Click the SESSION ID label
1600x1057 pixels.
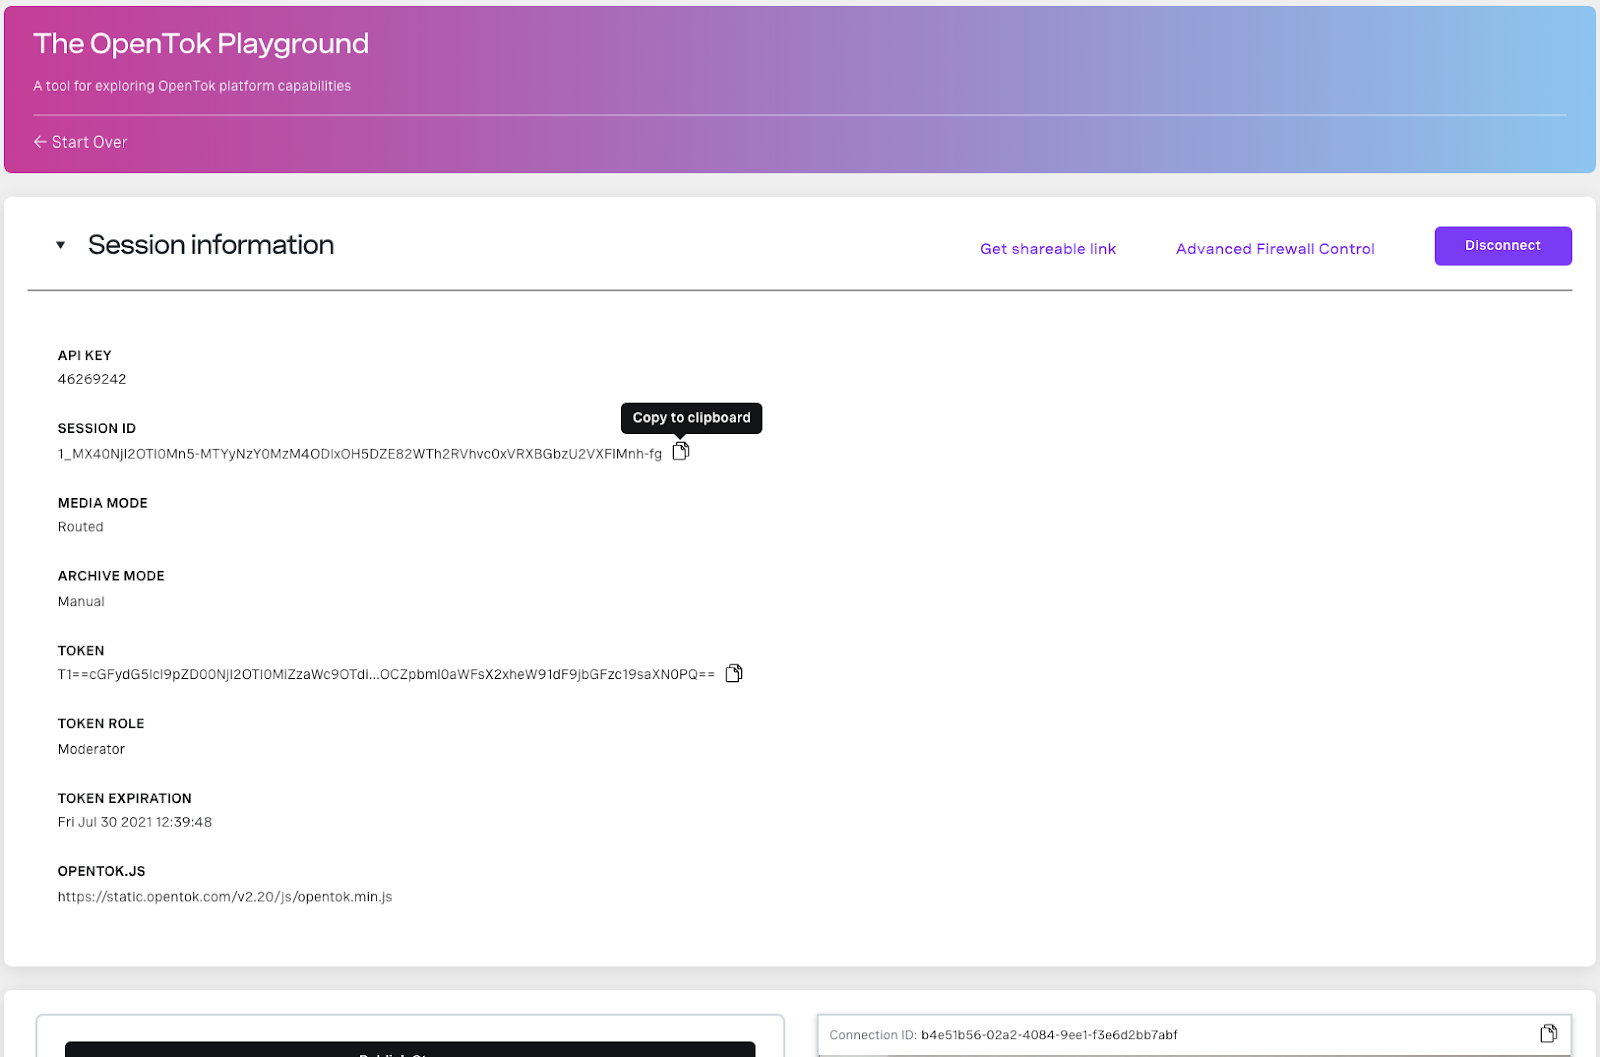[97, 428]
